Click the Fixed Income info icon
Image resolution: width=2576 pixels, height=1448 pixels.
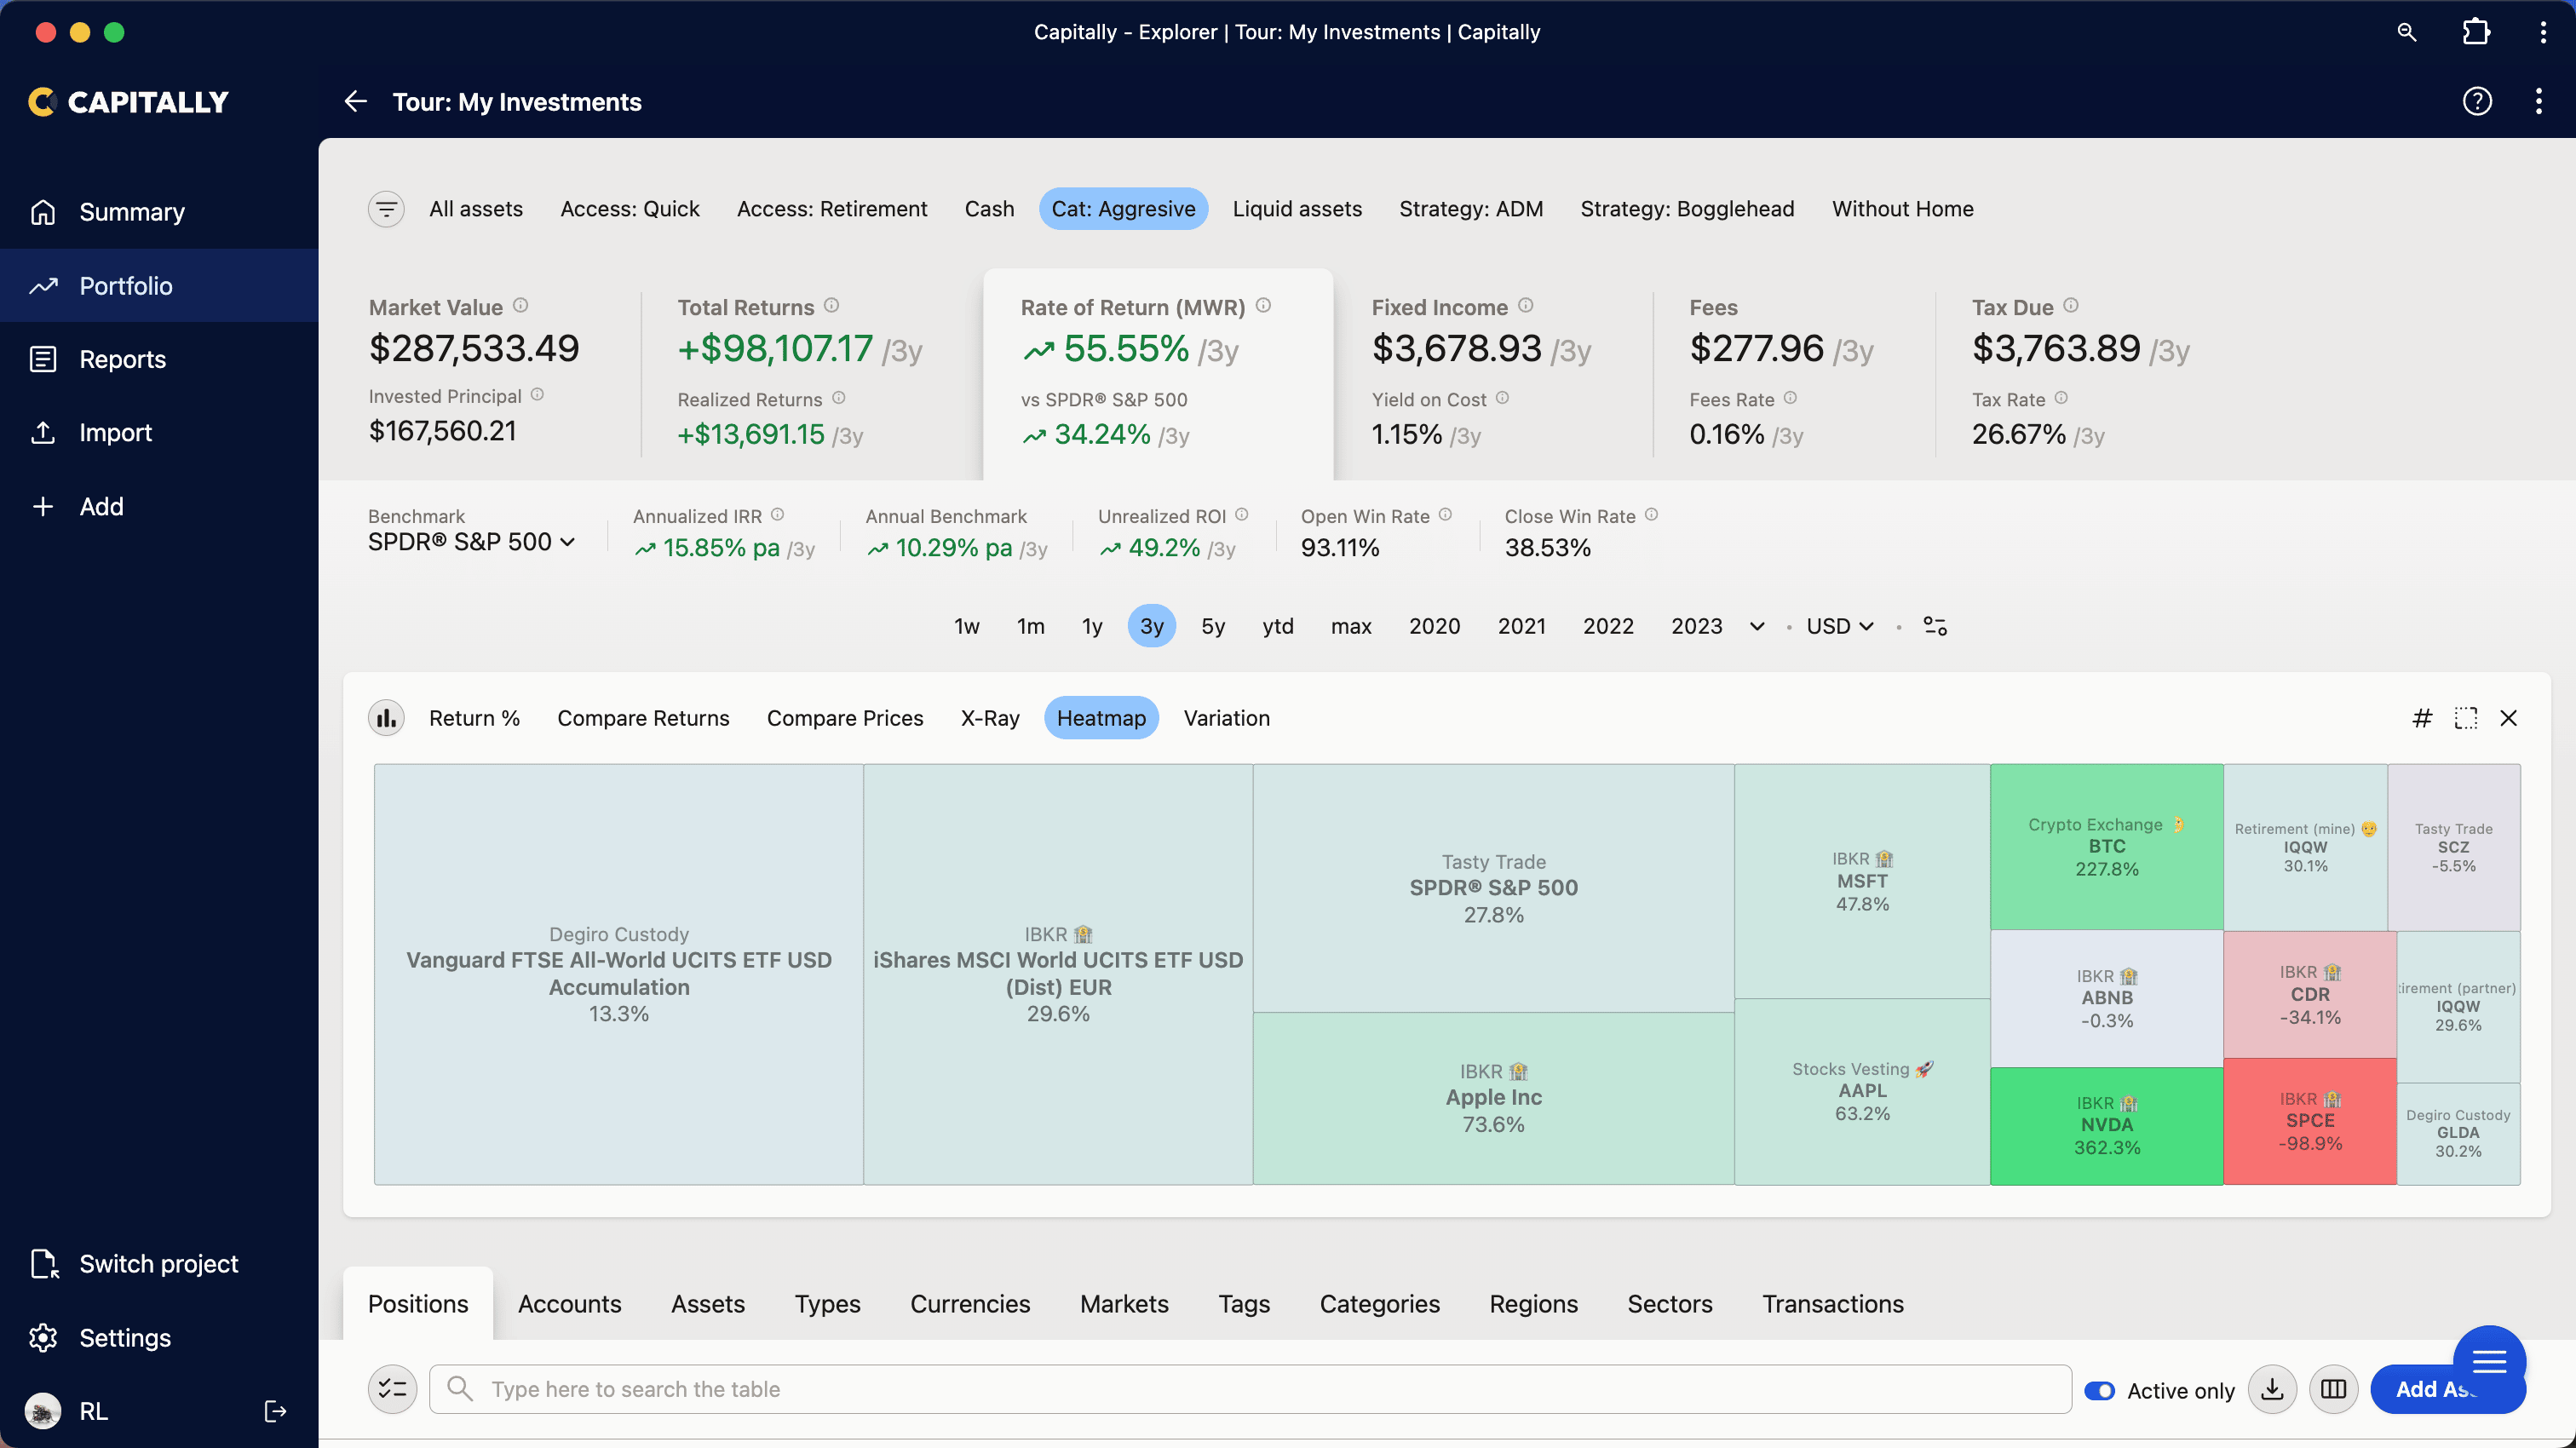[x=1525, y=306]
